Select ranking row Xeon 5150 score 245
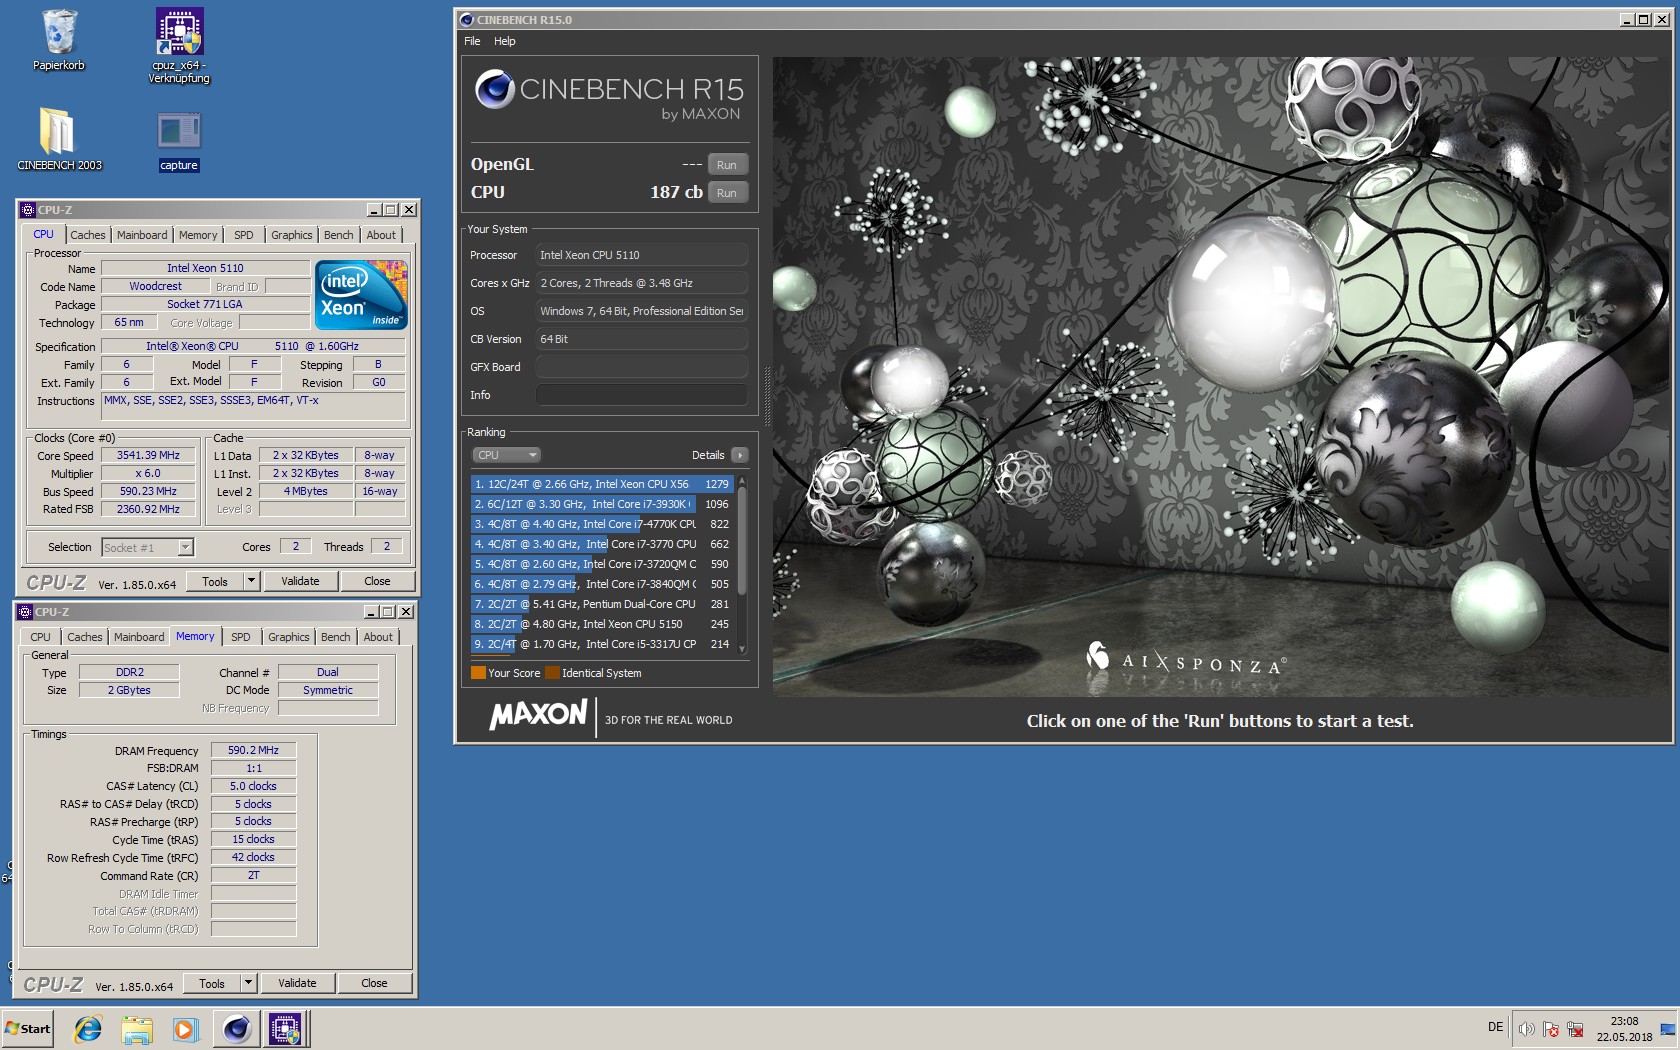Viewport: 1680px width, 1050px height. pyautogui.click(x=602, y=624)
